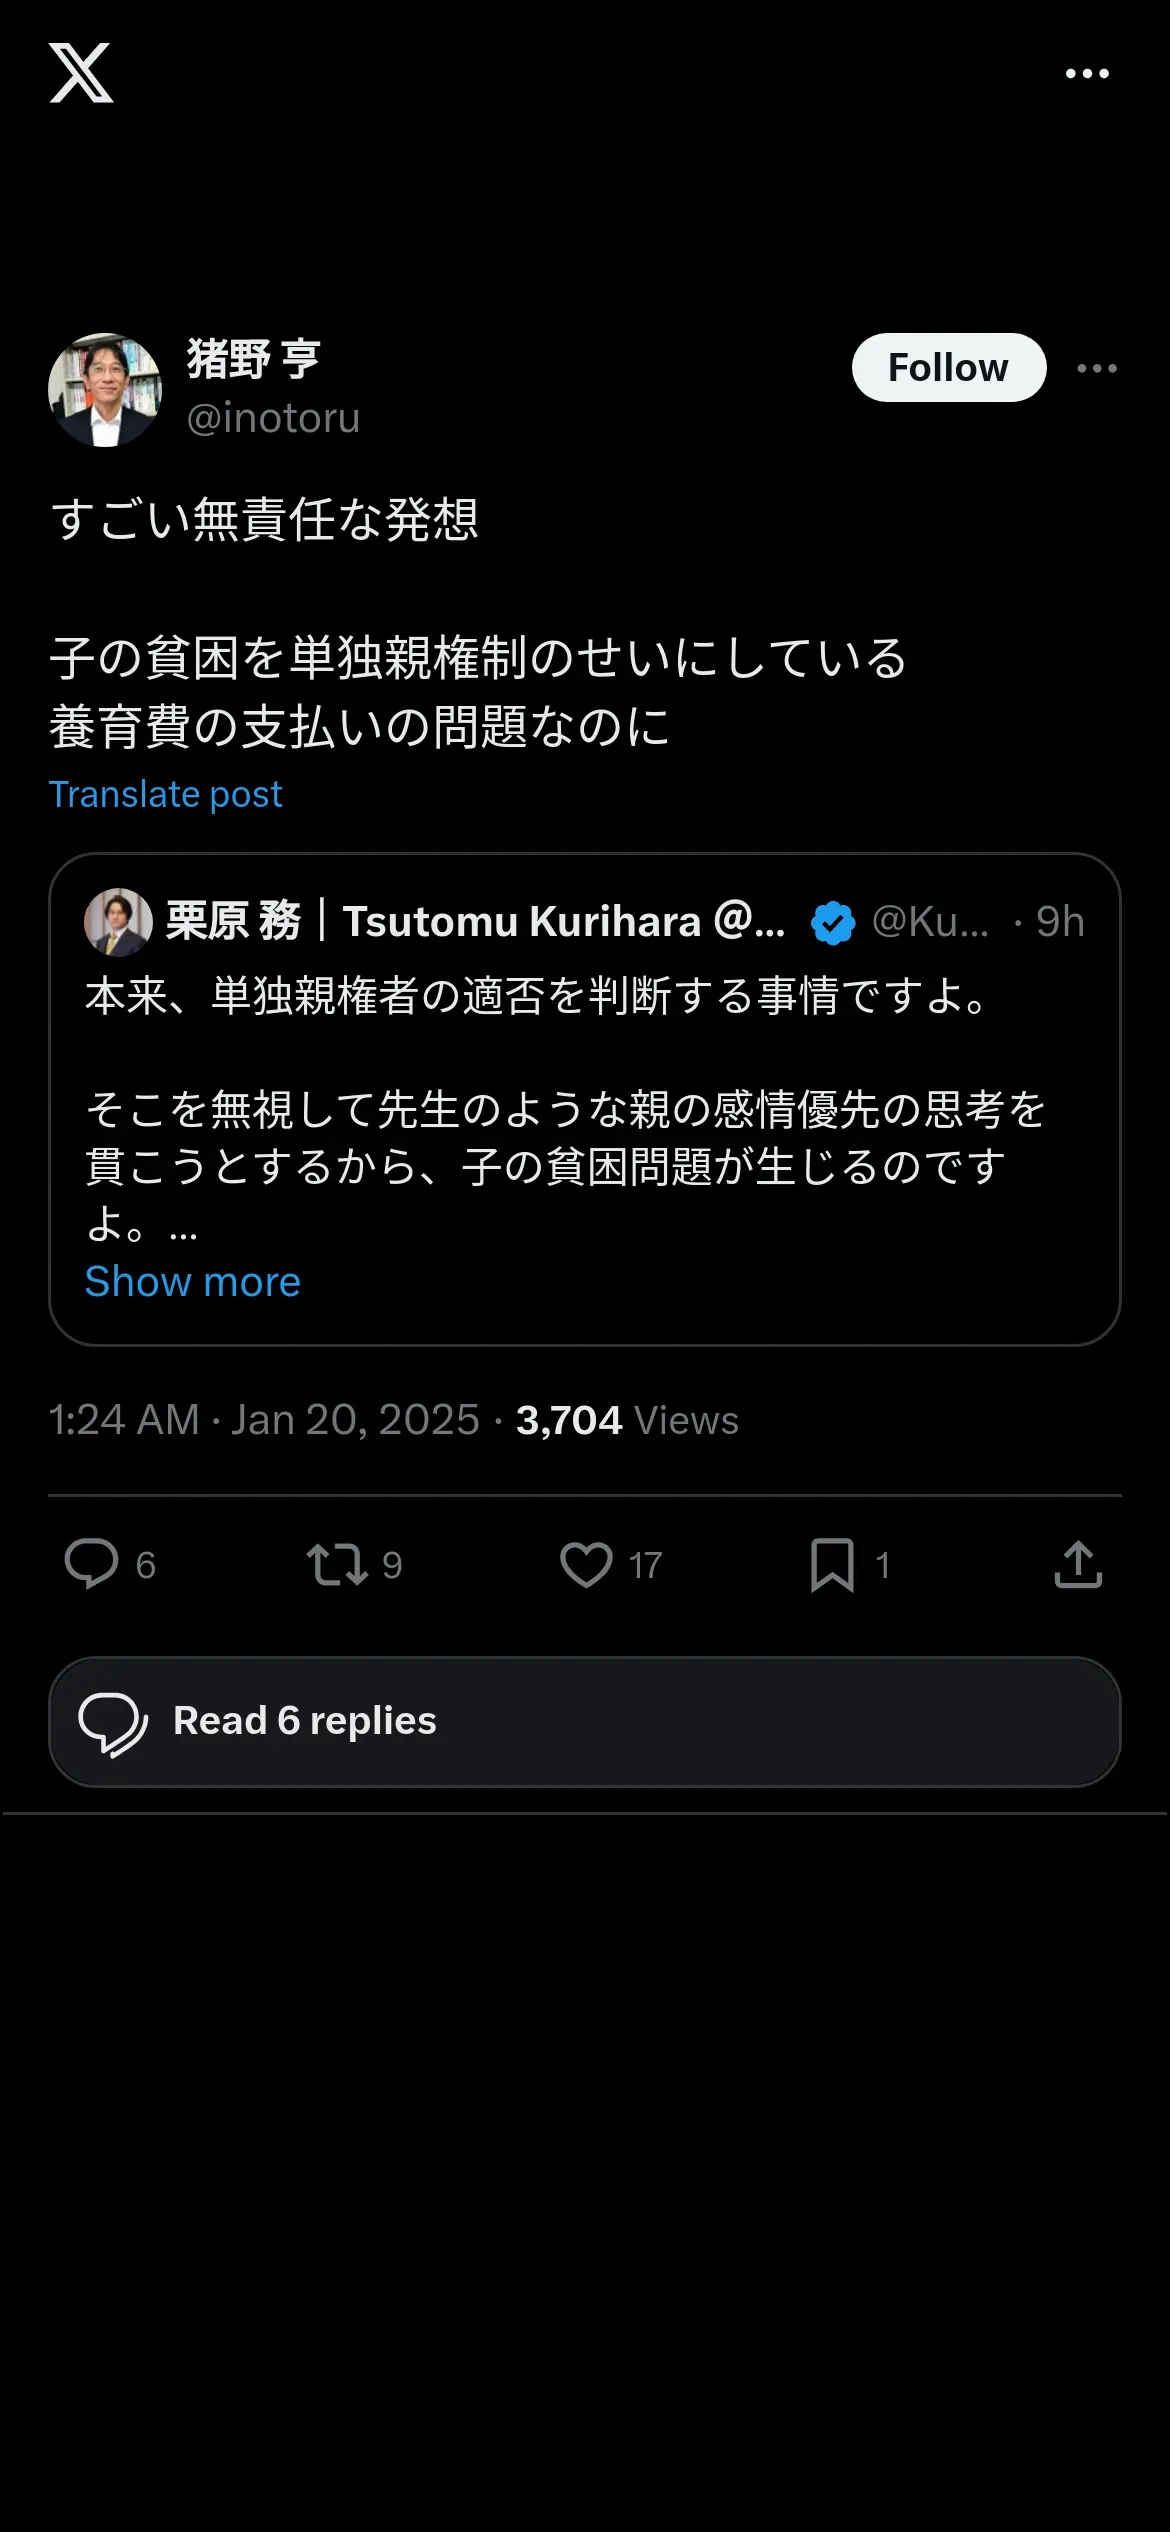Click the 3,704 Views count
This screenshot has height=2532, width=1170.
pos(627,1420)
